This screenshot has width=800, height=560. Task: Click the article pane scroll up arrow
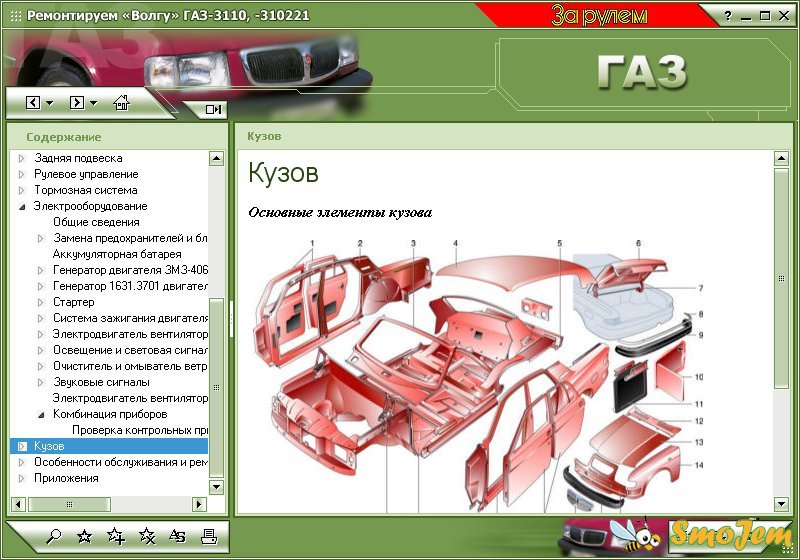click(x=781, y=158)
